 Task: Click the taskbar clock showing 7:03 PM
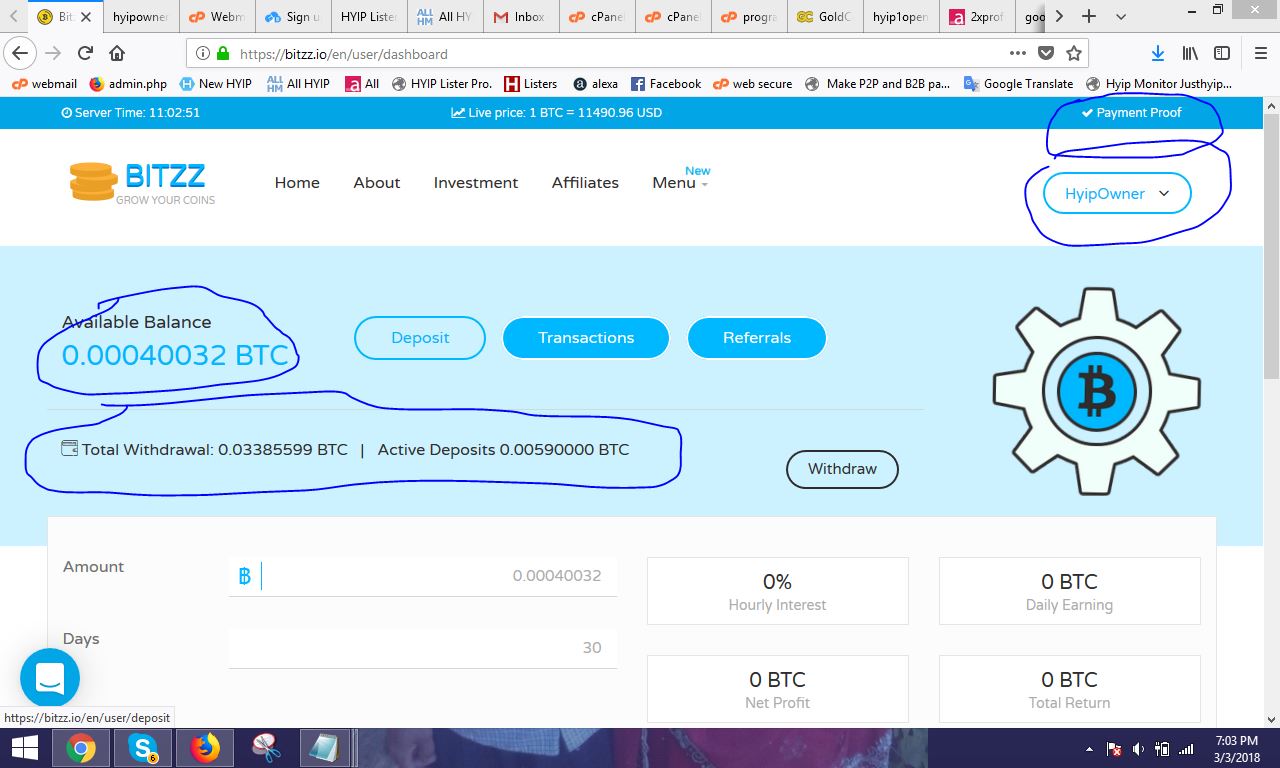pos(1237,749)
